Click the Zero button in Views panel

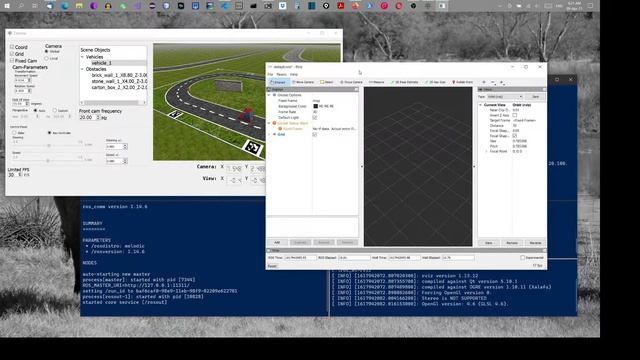(x=536, y=97)
